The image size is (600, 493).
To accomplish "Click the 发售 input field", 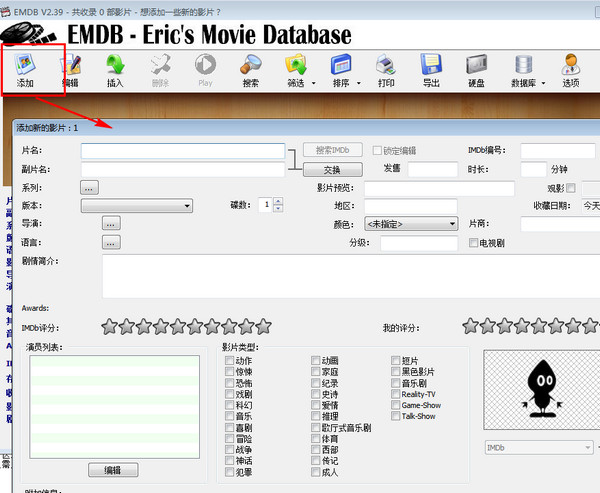I will (x=433, y=170).
